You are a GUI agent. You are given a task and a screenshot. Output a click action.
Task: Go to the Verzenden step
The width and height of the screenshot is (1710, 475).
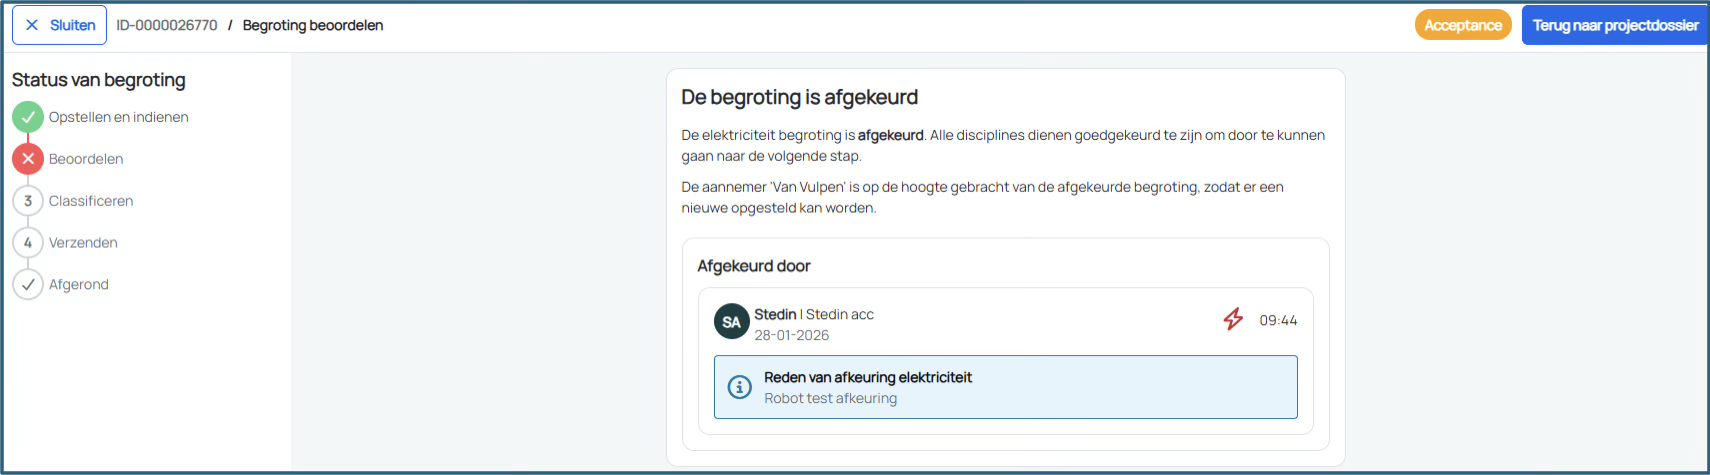tap(83, 243)
